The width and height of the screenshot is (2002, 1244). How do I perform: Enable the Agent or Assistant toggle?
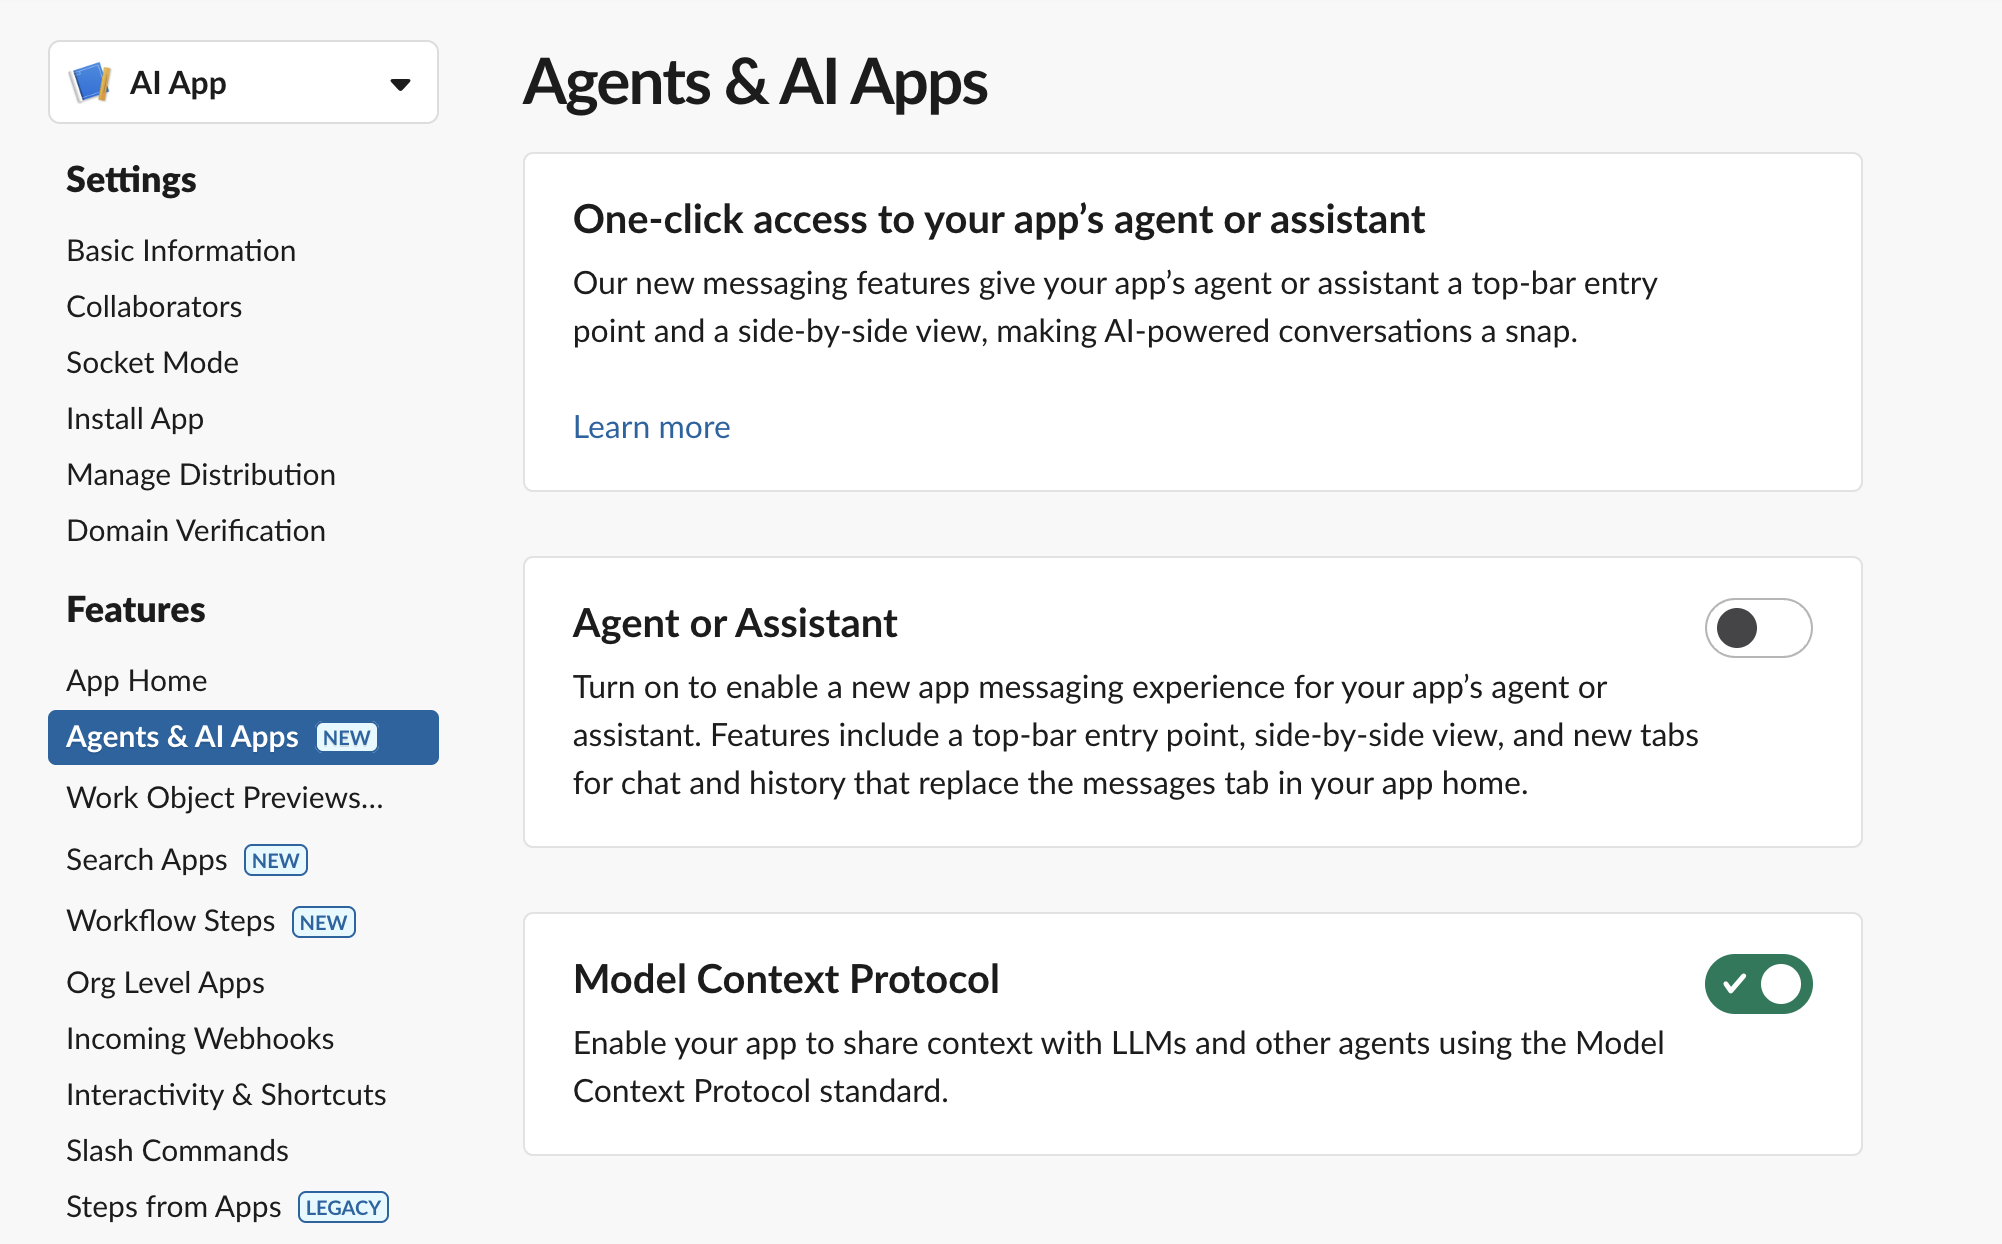pyautogui.click(x=1757, y=628)
